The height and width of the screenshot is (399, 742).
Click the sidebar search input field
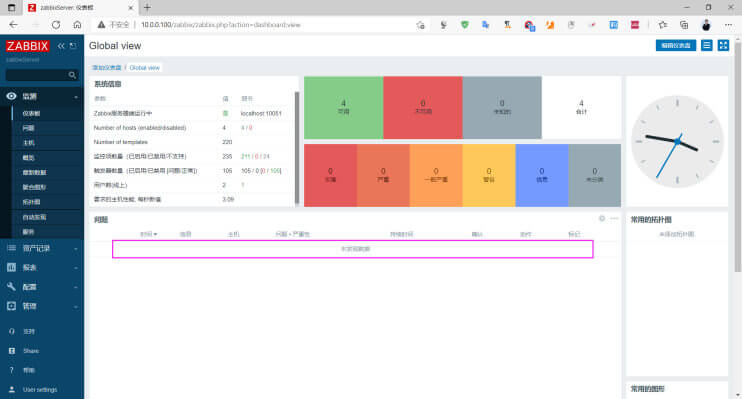coord(37,75)
